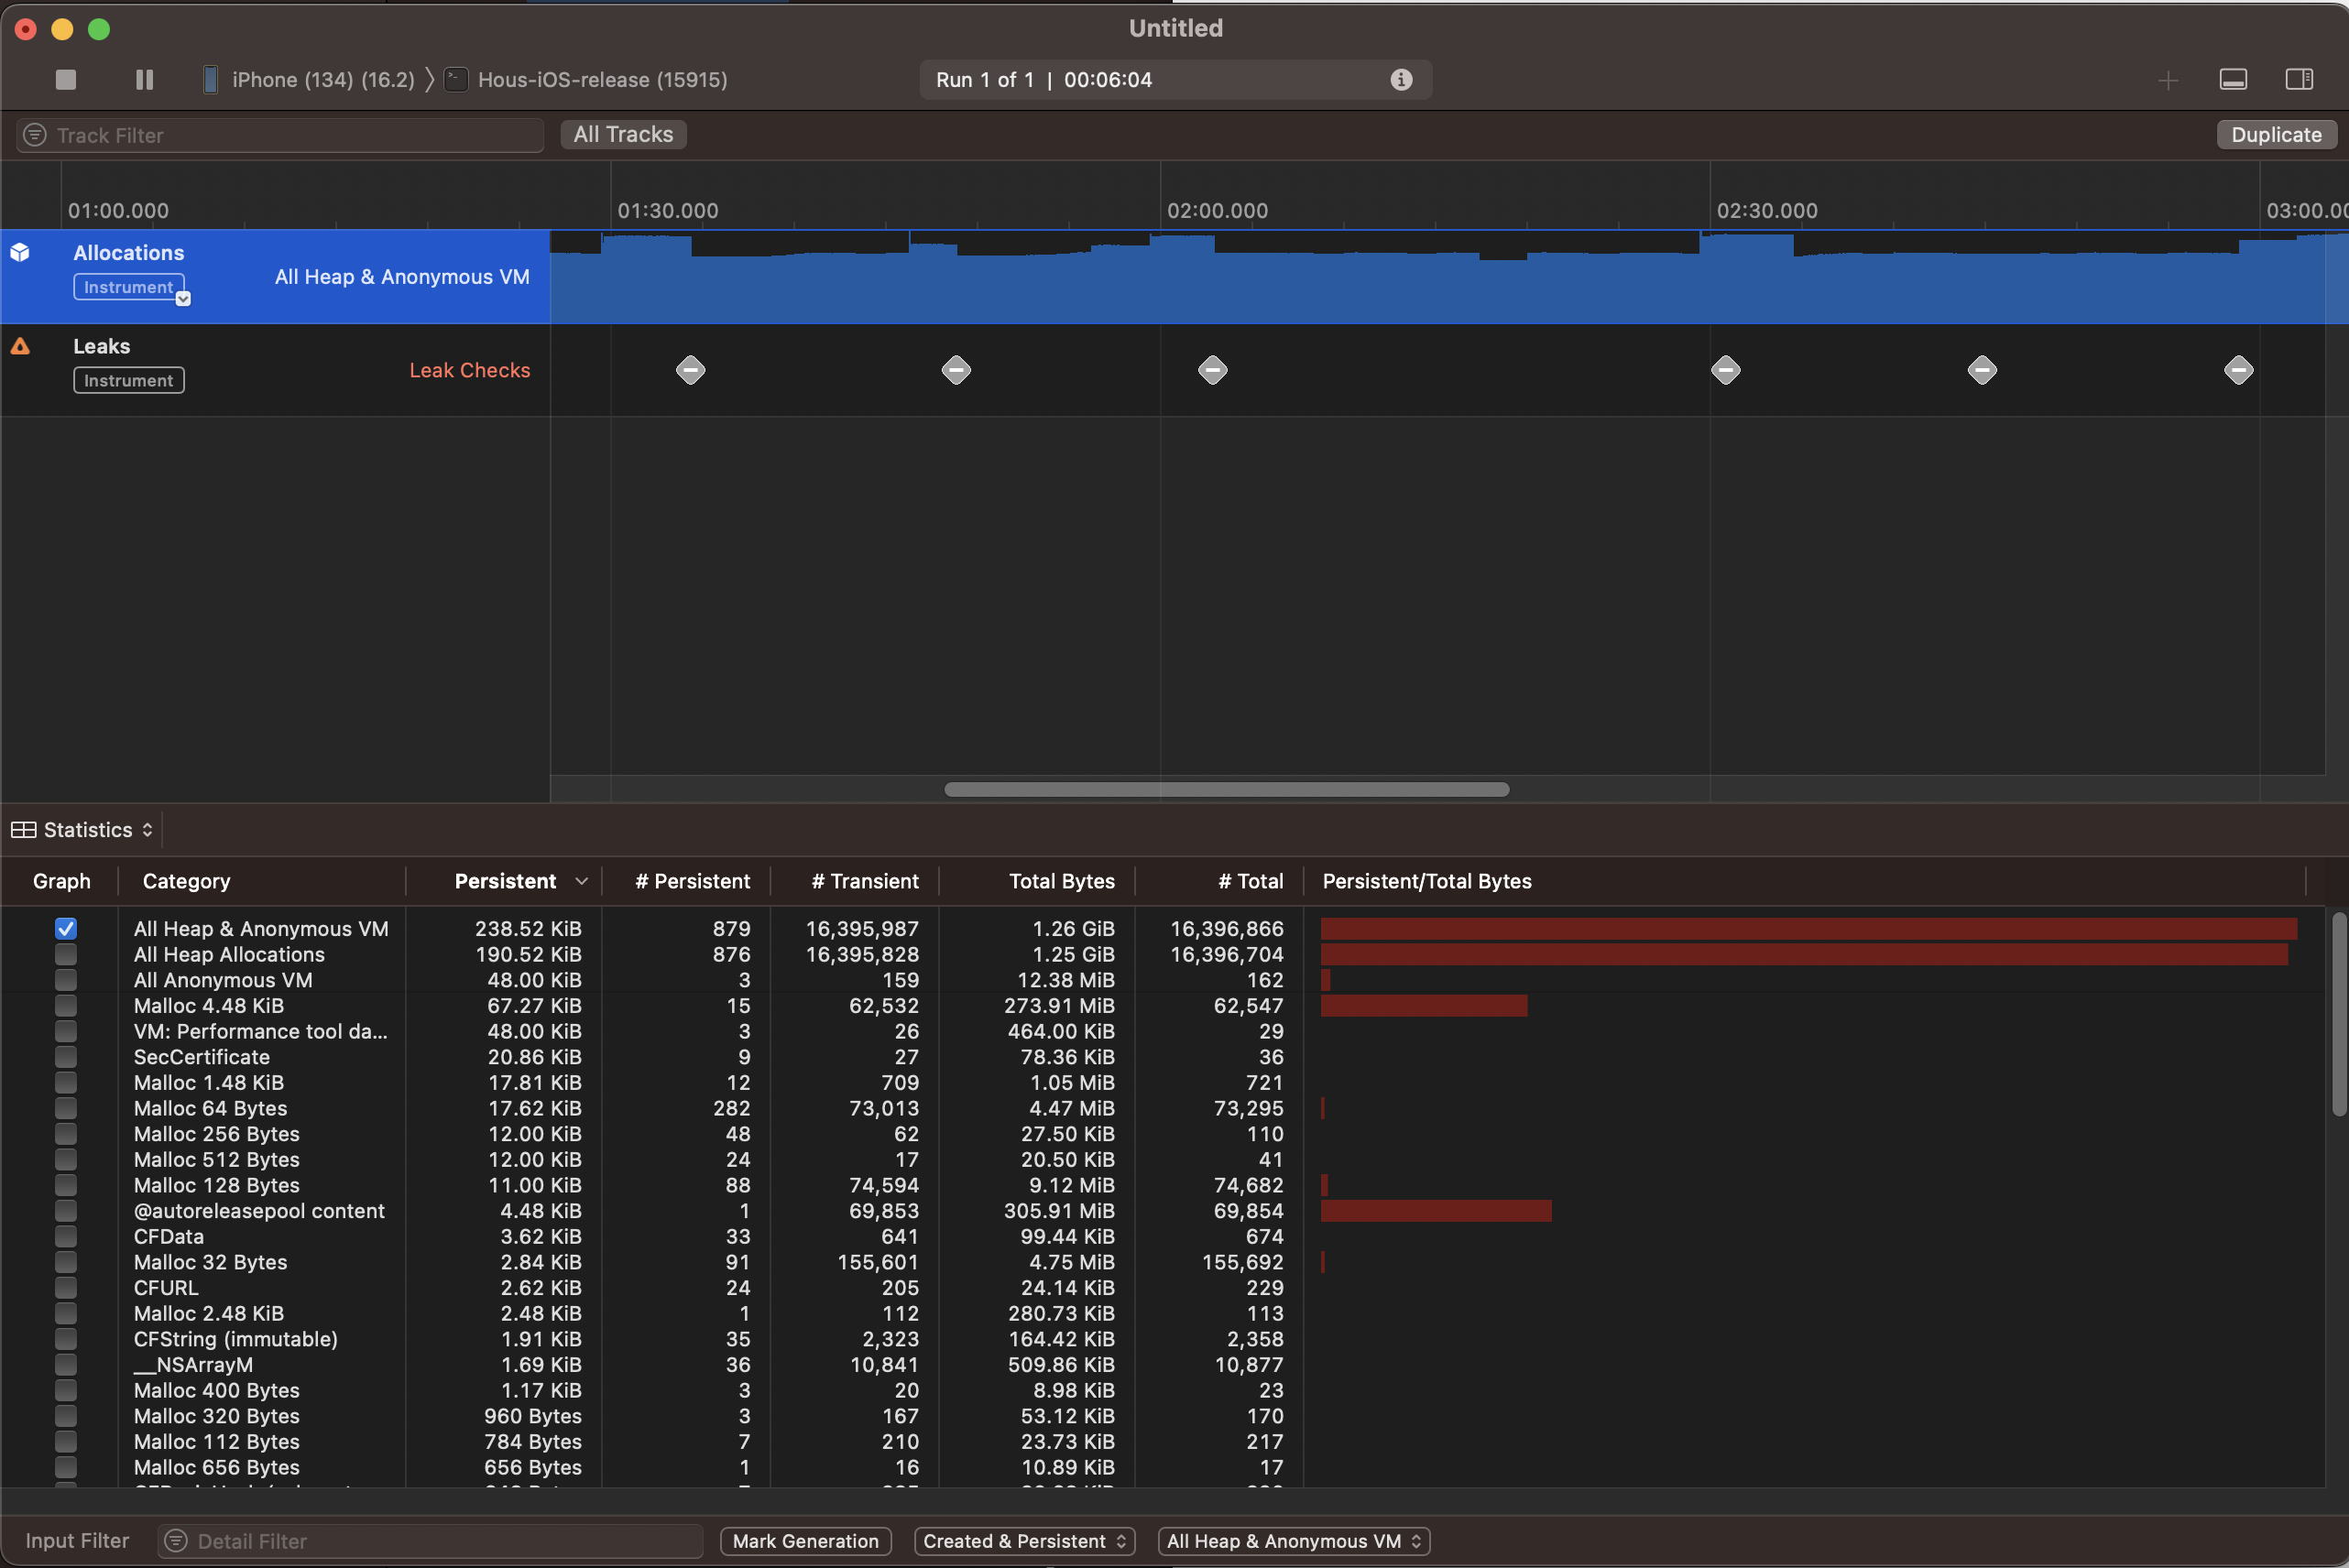The image size is (2349, 1568).
Task: Open All Heap & Anonymous VM bottom dropdown
Action: pyautogui.click(x=1293, y=1541)
